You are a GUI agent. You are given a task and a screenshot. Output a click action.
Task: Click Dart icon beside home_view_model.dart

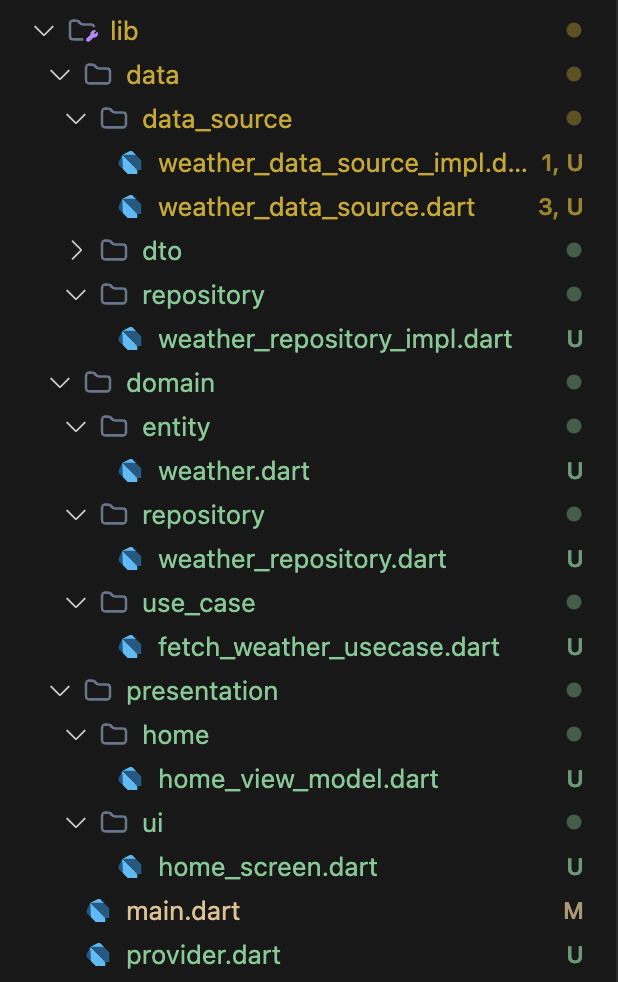pos(130,779)
